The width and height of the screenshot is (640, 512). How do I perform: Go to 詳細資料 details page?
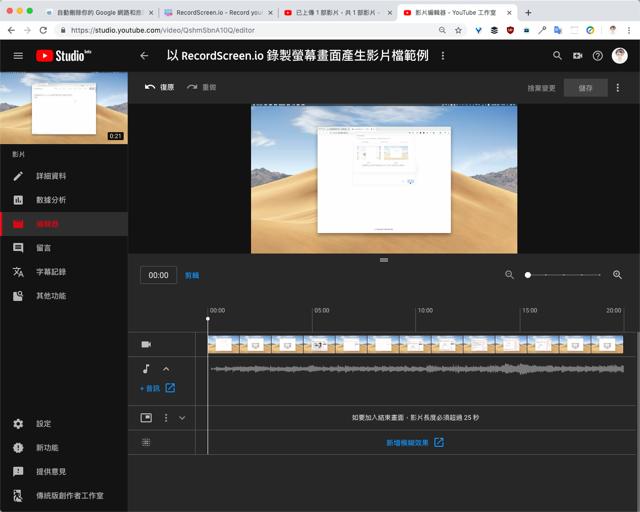(50, 176)
